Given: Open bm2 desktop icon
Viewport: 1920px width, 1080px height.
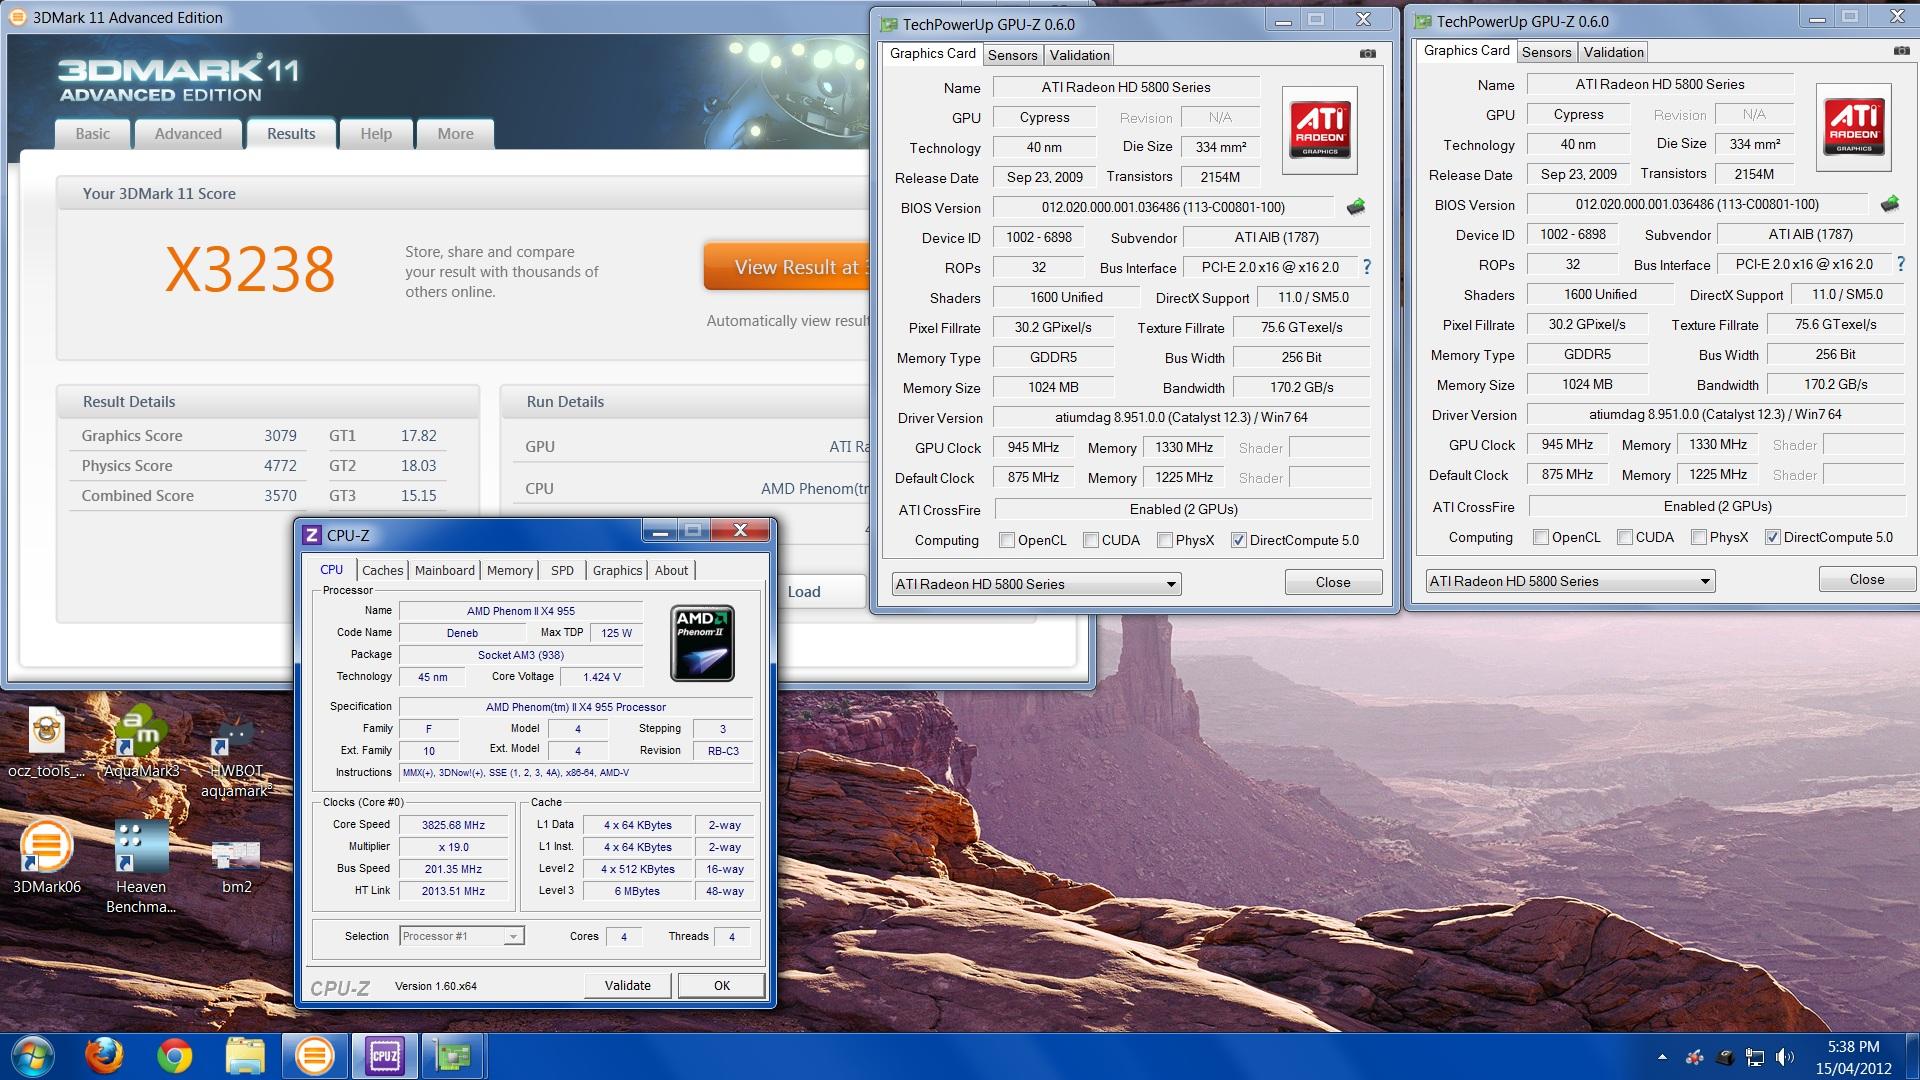Looking at the screenshot, I should click(236, 865).
